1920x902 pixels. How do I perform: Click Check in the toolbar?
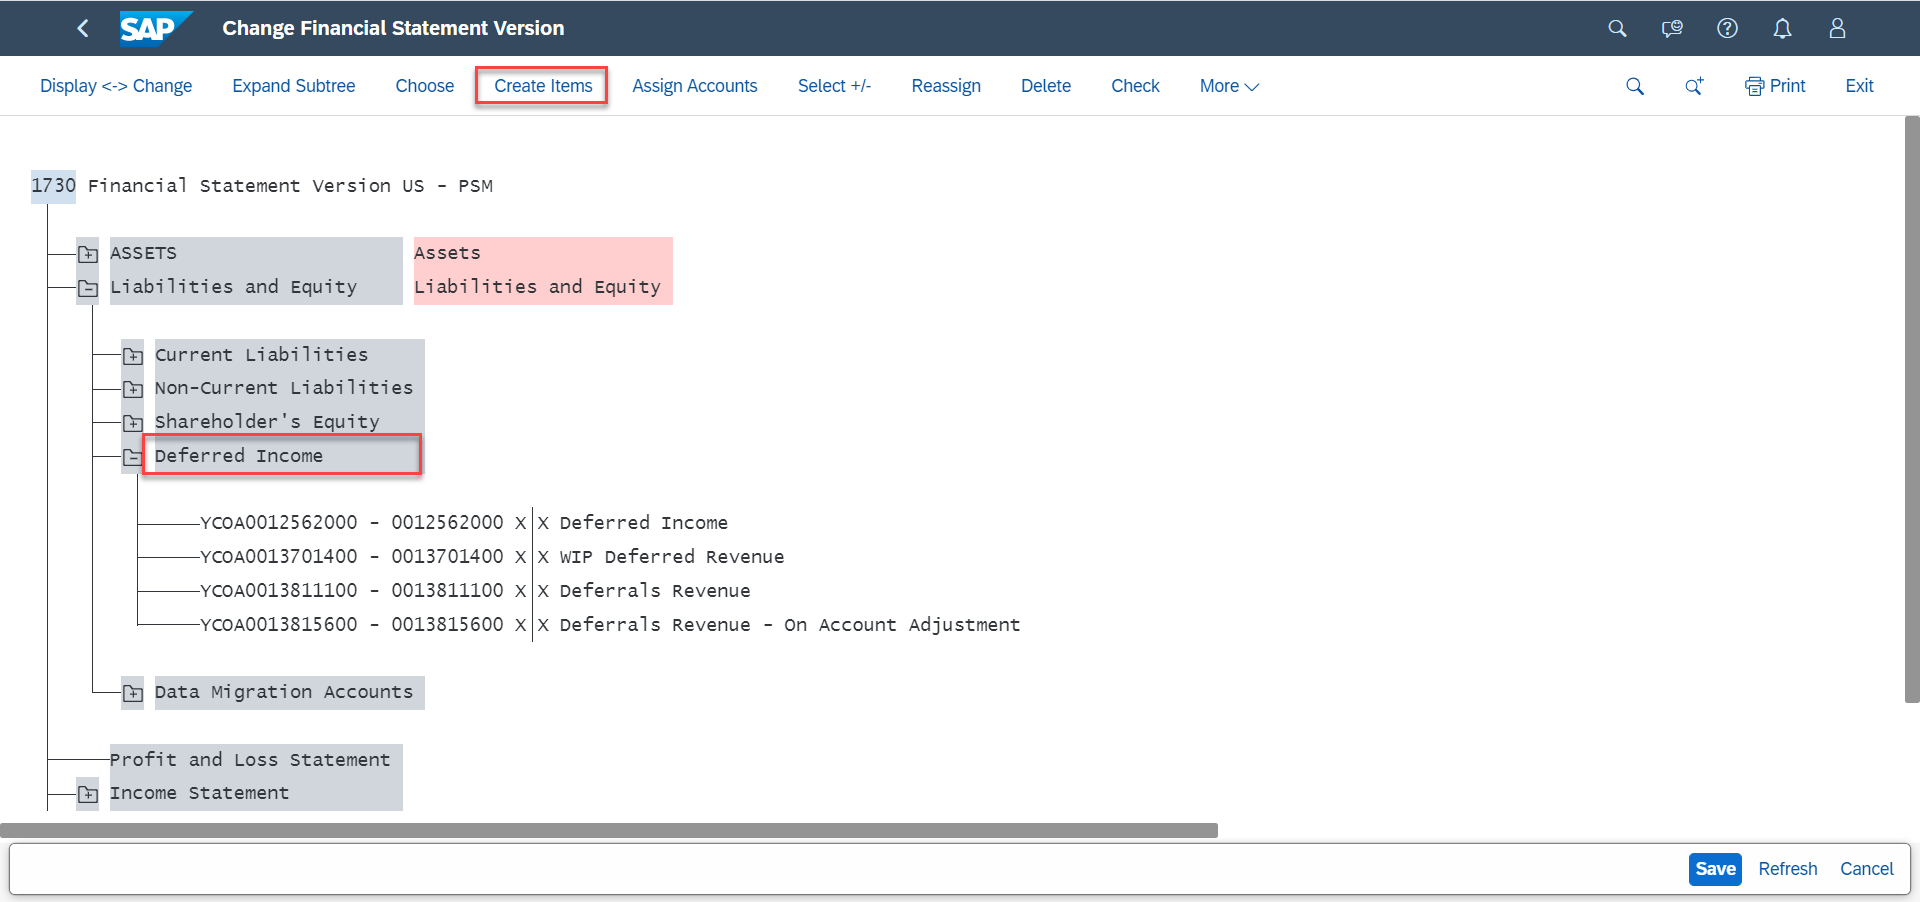click(x=1135, y=86)
